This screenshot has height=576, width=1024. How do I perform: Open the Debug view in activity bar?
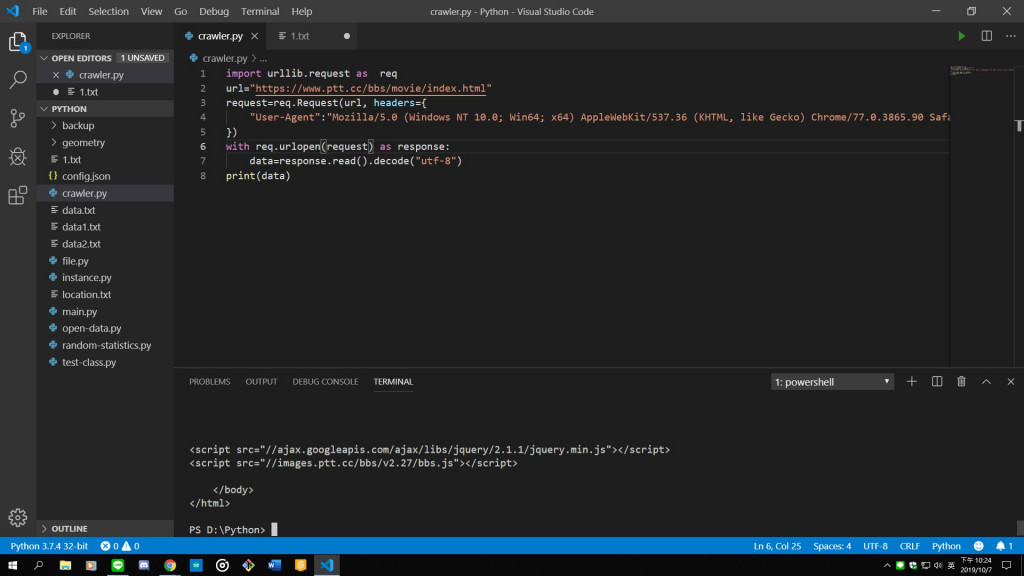click(x=18, y=157)
